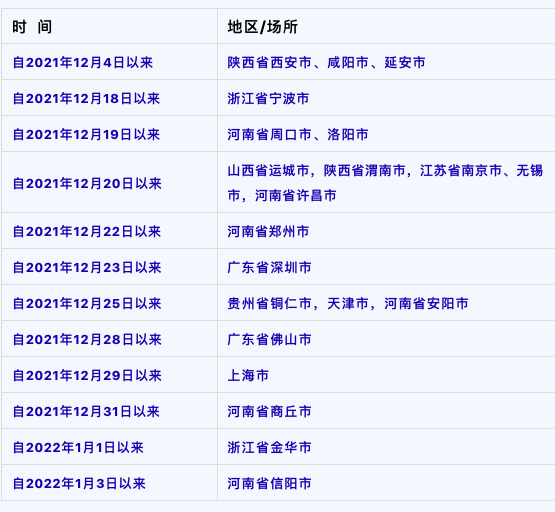Select date cell 自2021年12月19日以来

[86, 134]
